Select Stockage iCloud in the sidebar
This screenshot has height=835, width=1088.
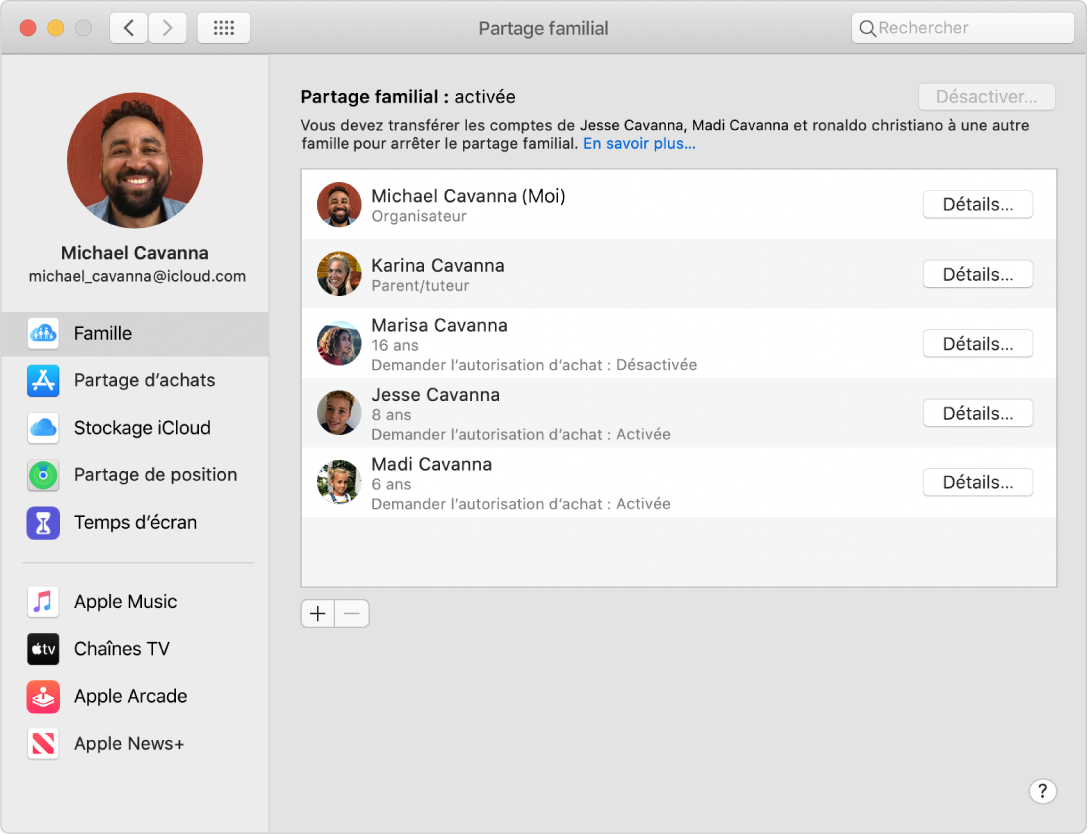coord(135,428)
